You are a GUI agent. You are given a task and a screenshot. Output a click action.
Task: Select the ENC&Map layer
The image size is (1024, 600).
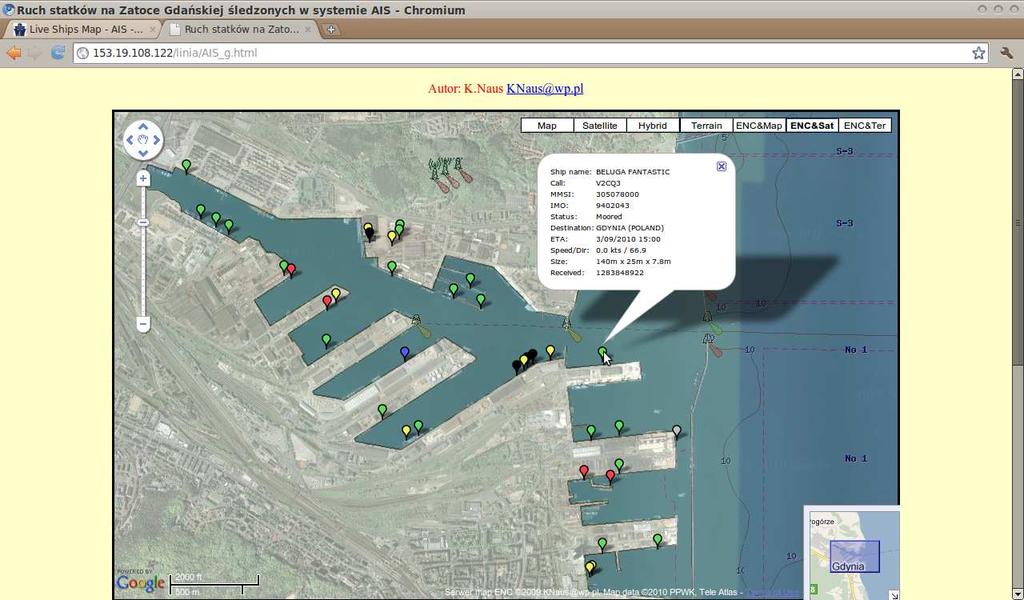pos(759,125)
